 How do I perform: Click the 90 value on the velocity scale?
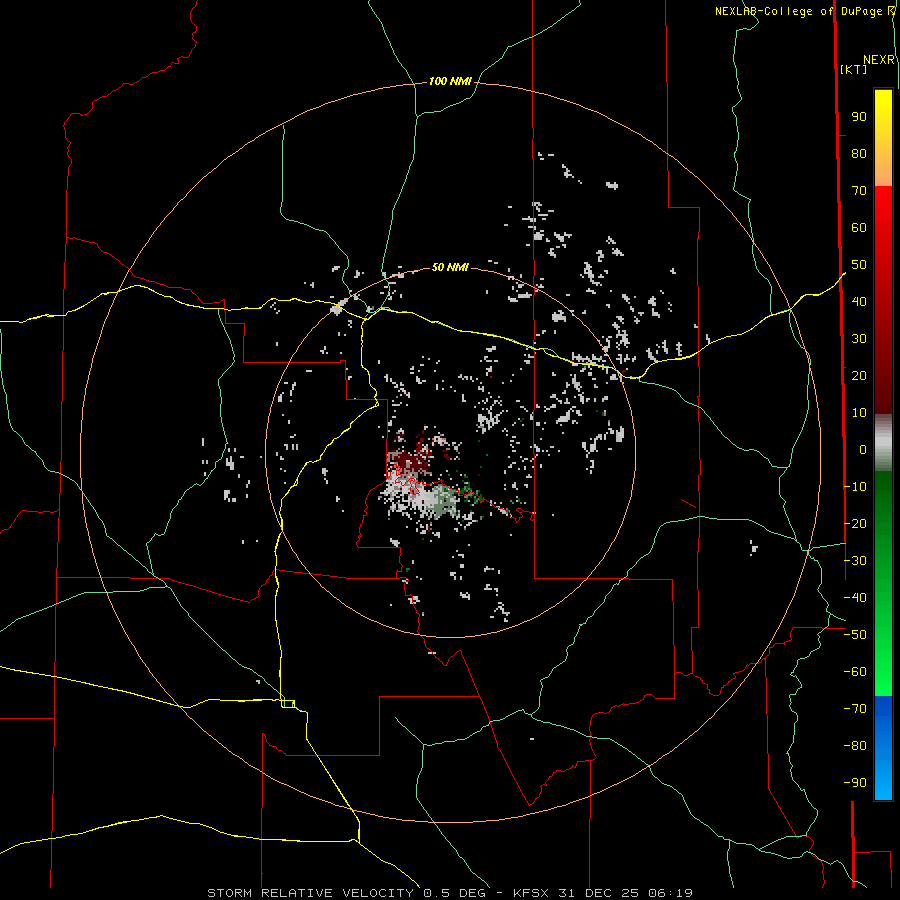point(859,117)
